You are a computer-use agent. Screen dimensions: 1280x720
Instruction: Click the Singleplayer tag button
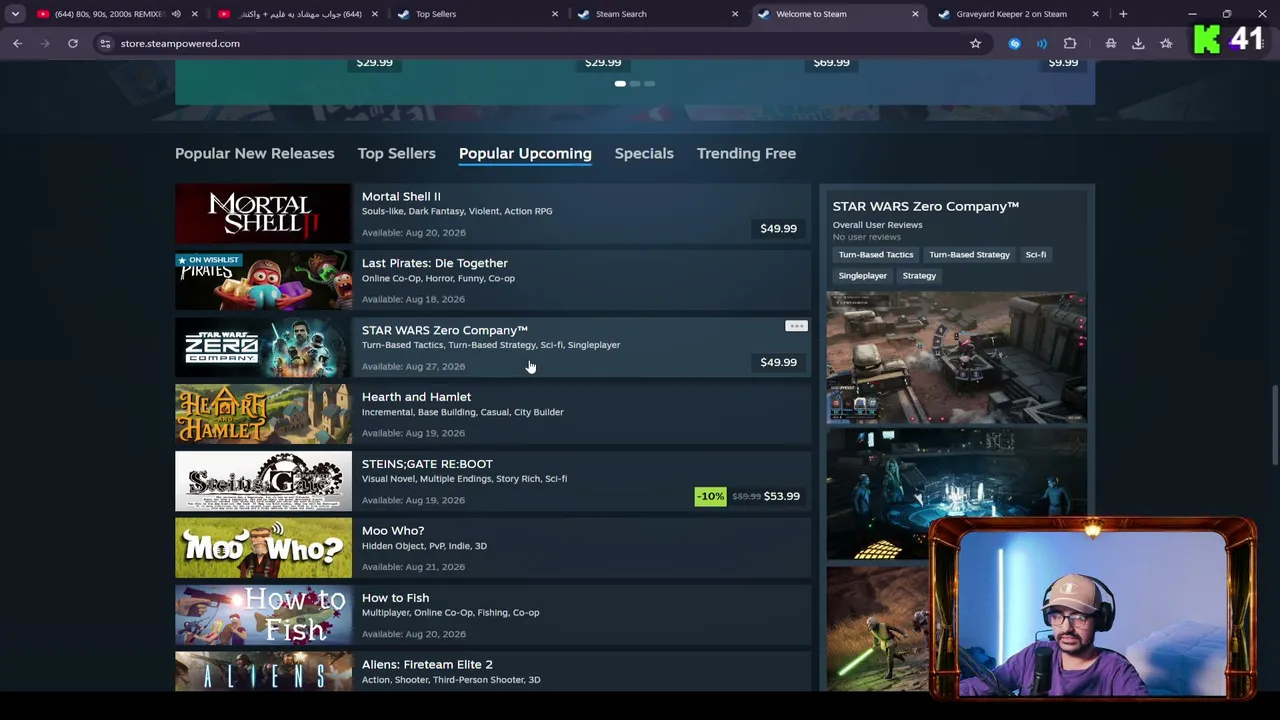863,276
